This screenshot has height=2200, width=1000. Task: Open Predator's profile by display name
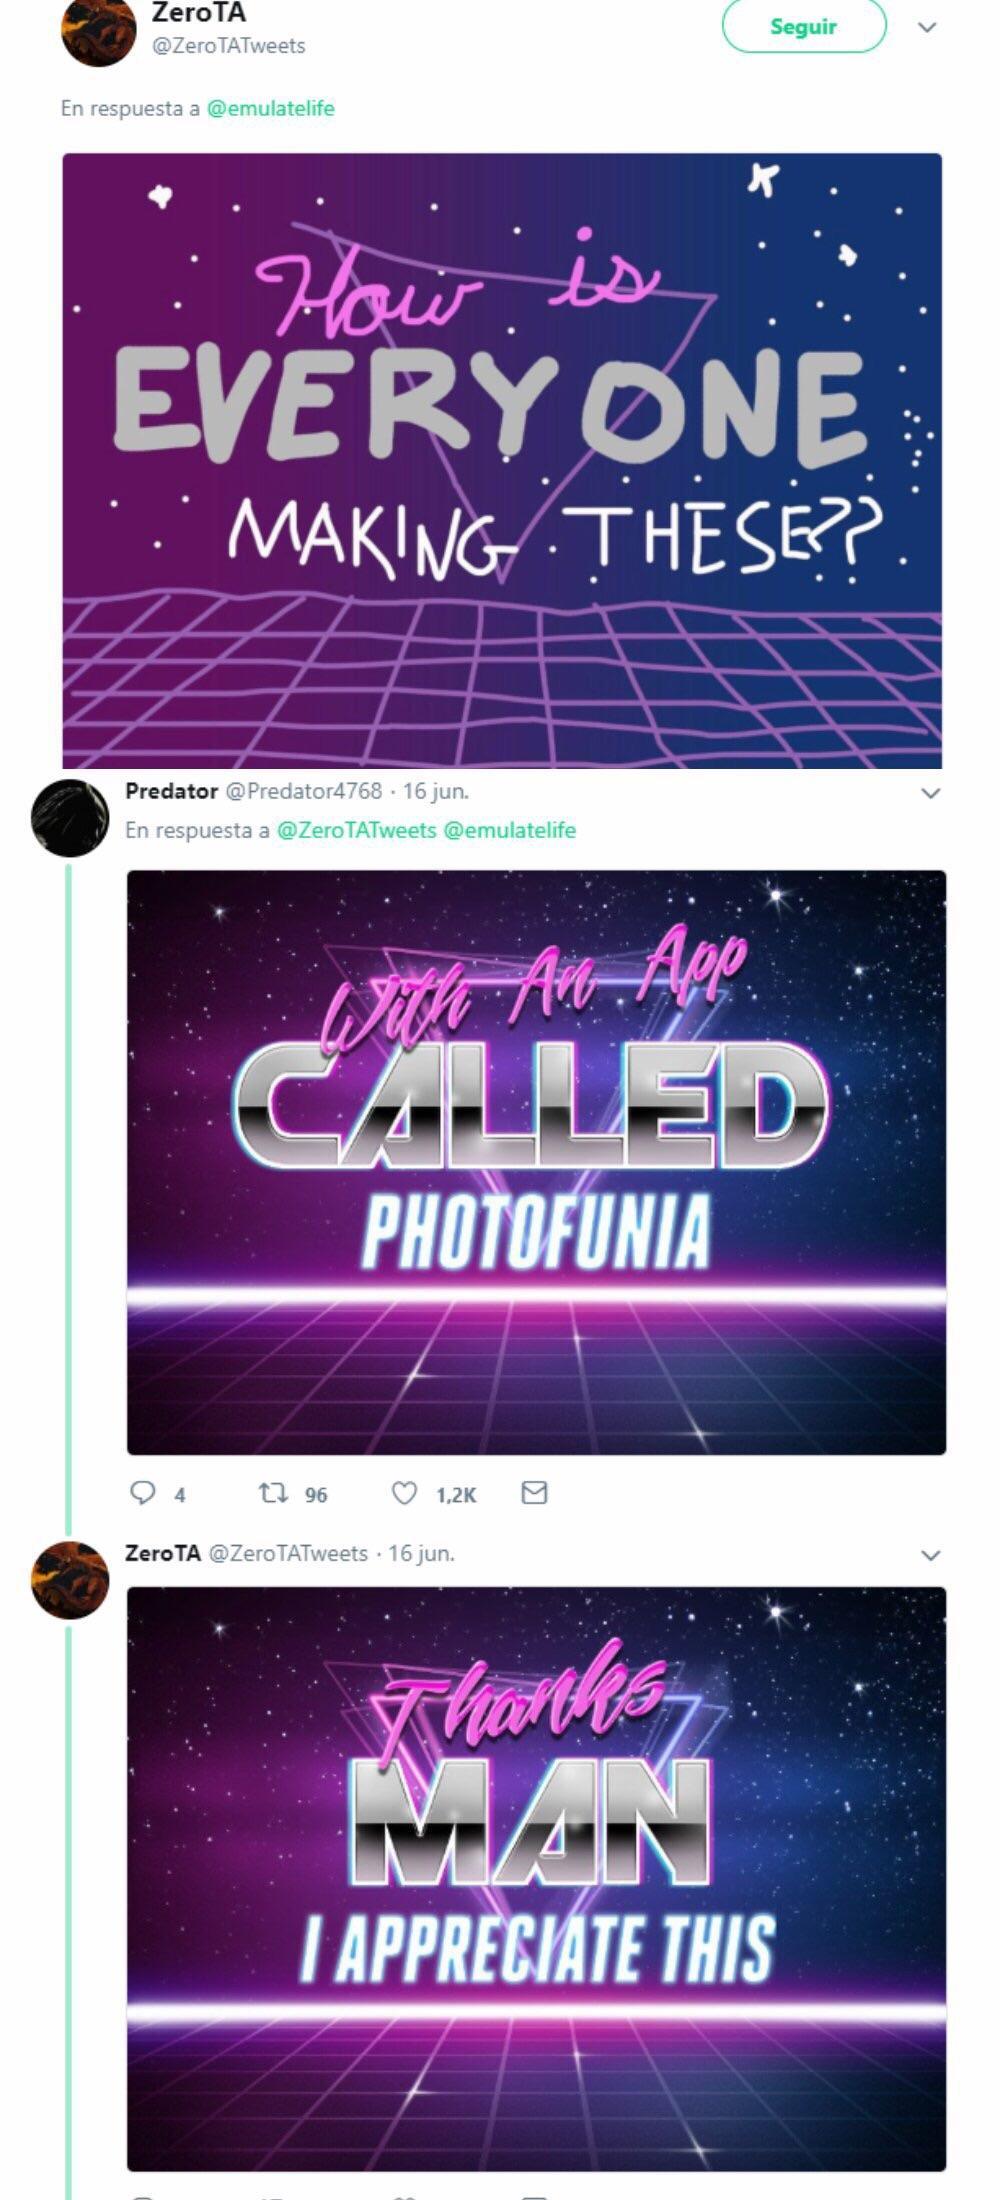click(171, 791)
